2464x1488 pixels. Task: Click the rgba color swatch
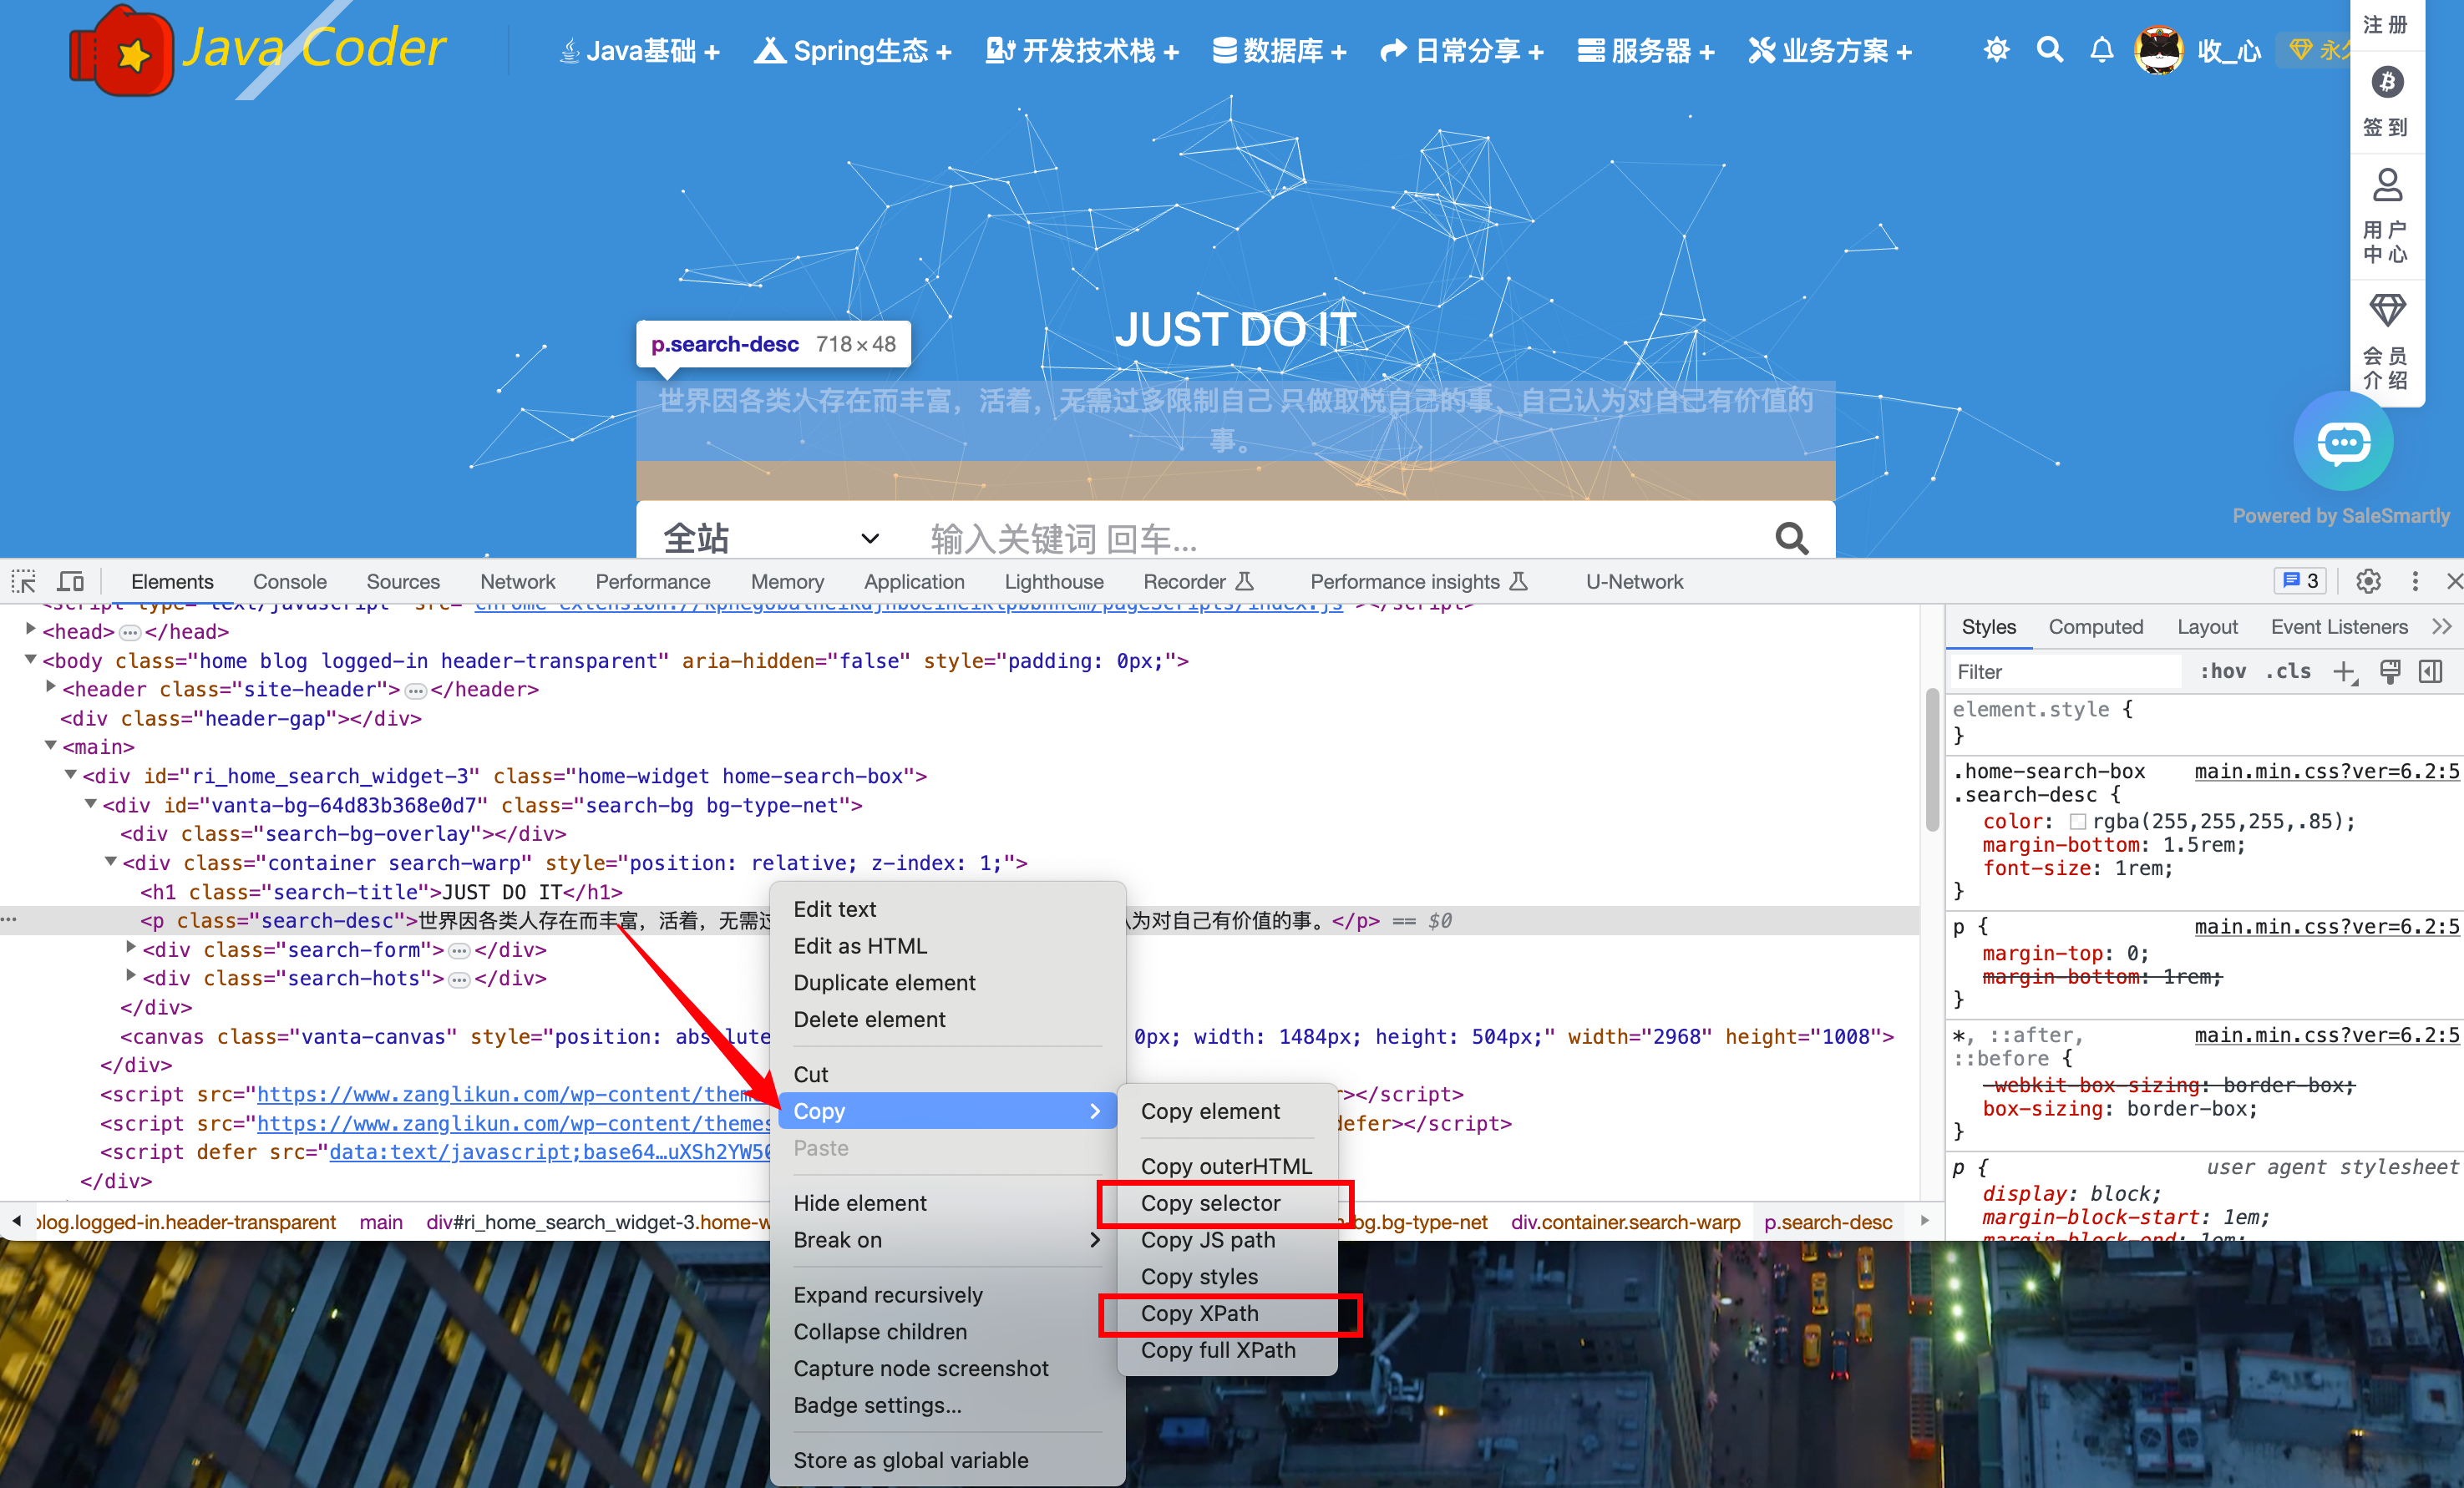(x=2077, y=822)
